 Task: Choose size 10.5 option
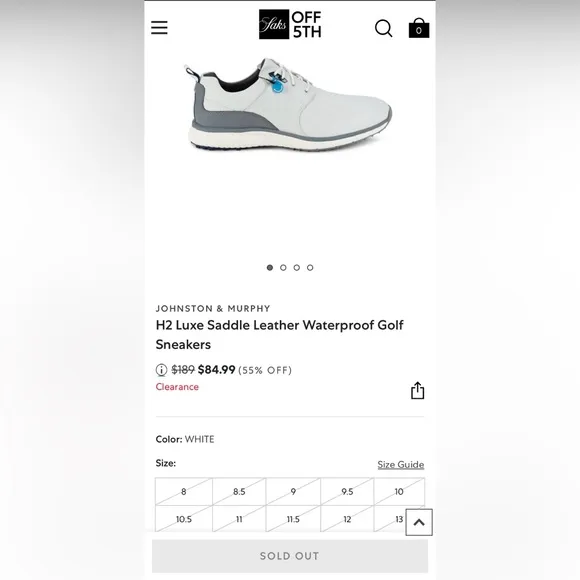pos(184,519)
